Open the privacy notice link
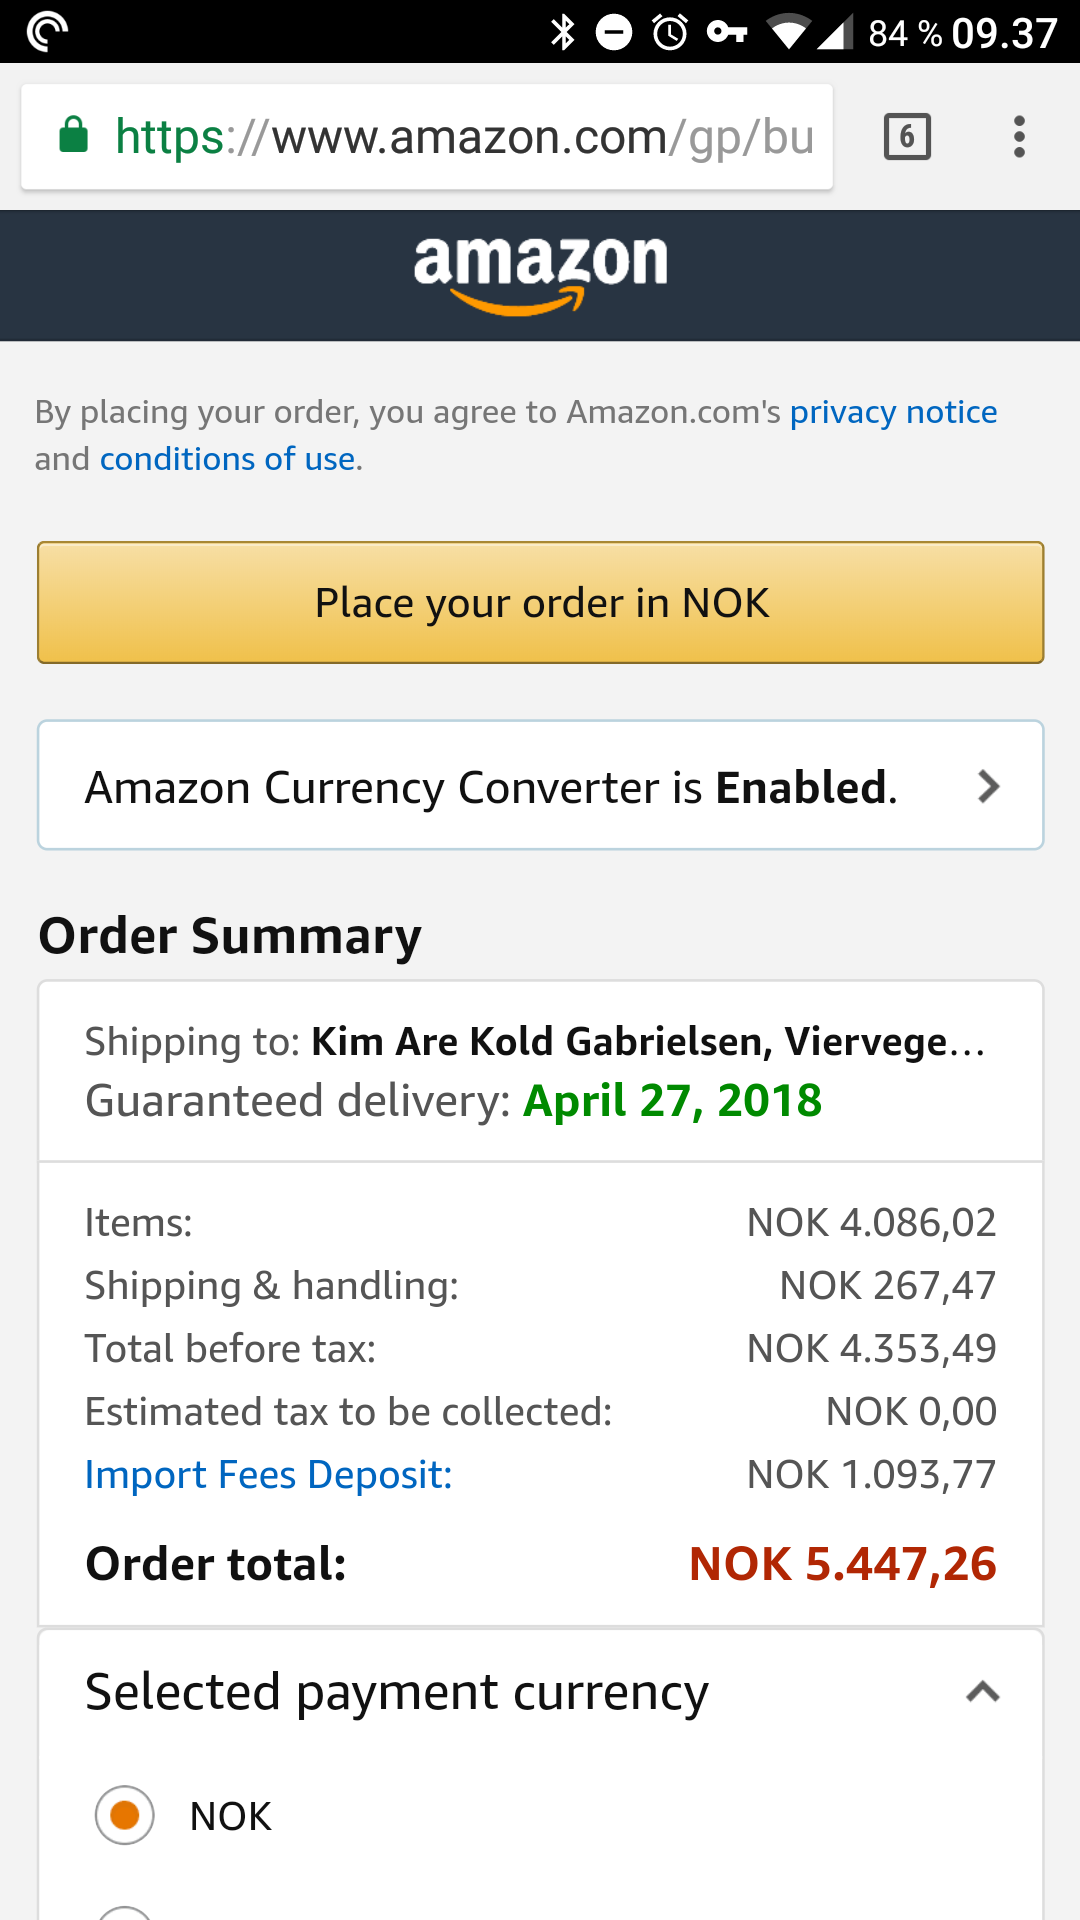Screen dimensions: 1080x1920 point(893,412)
